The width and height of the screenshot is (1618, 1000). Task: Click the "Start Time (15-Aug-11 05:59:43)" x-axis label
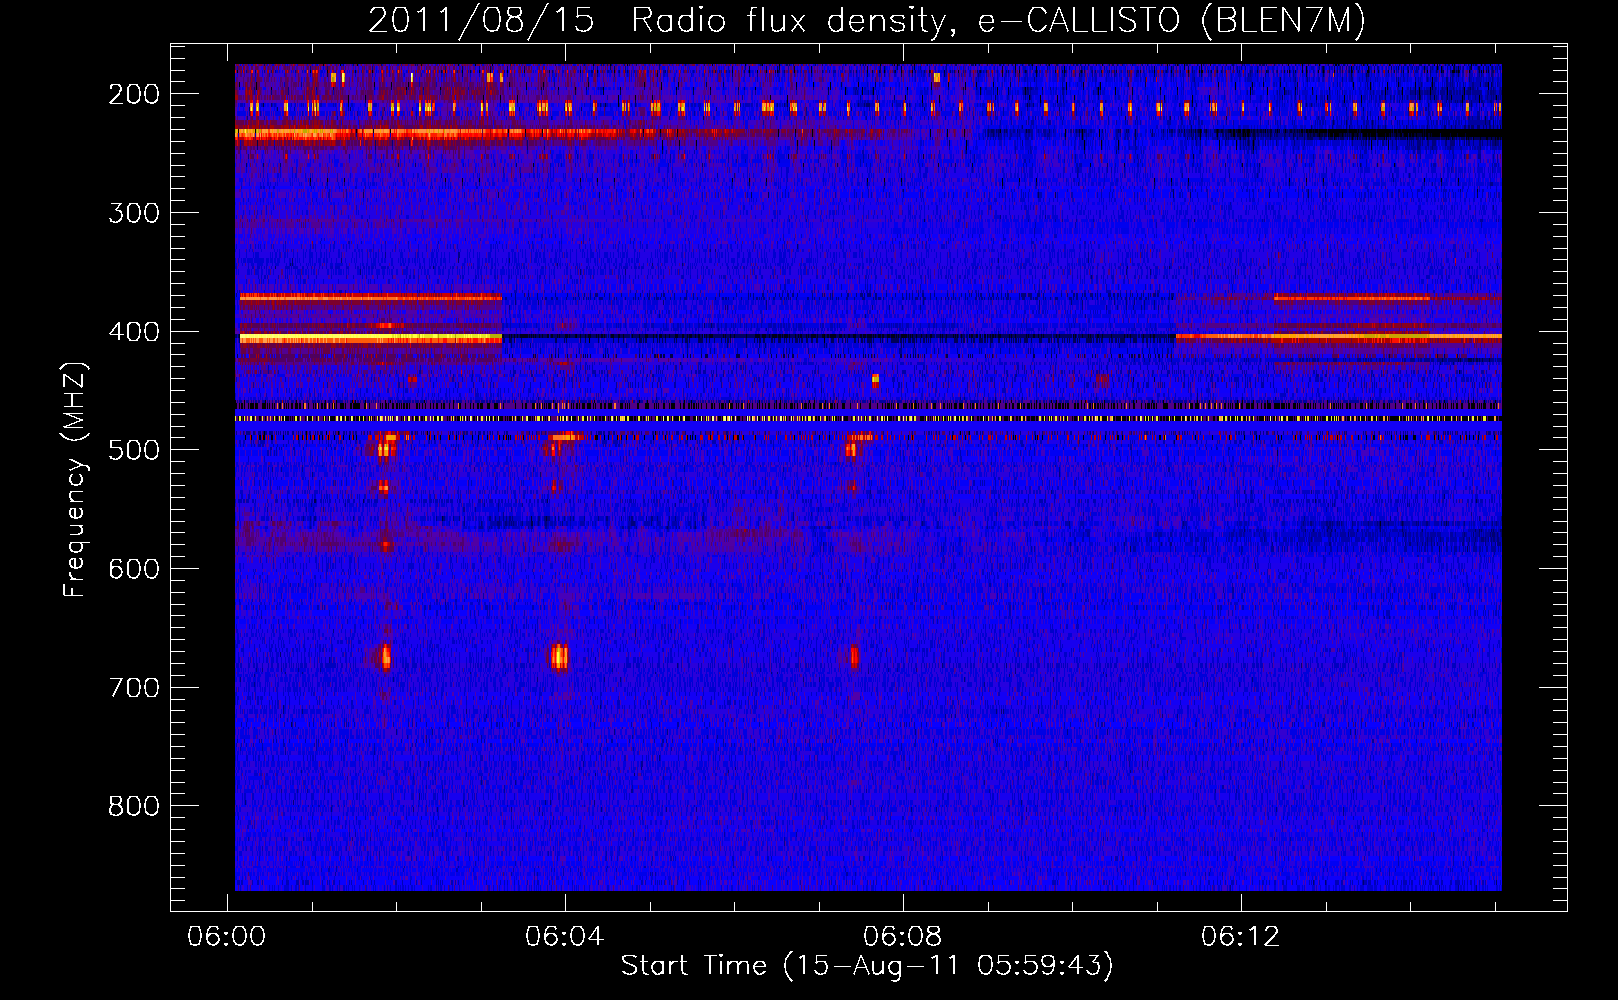point(867,966)
